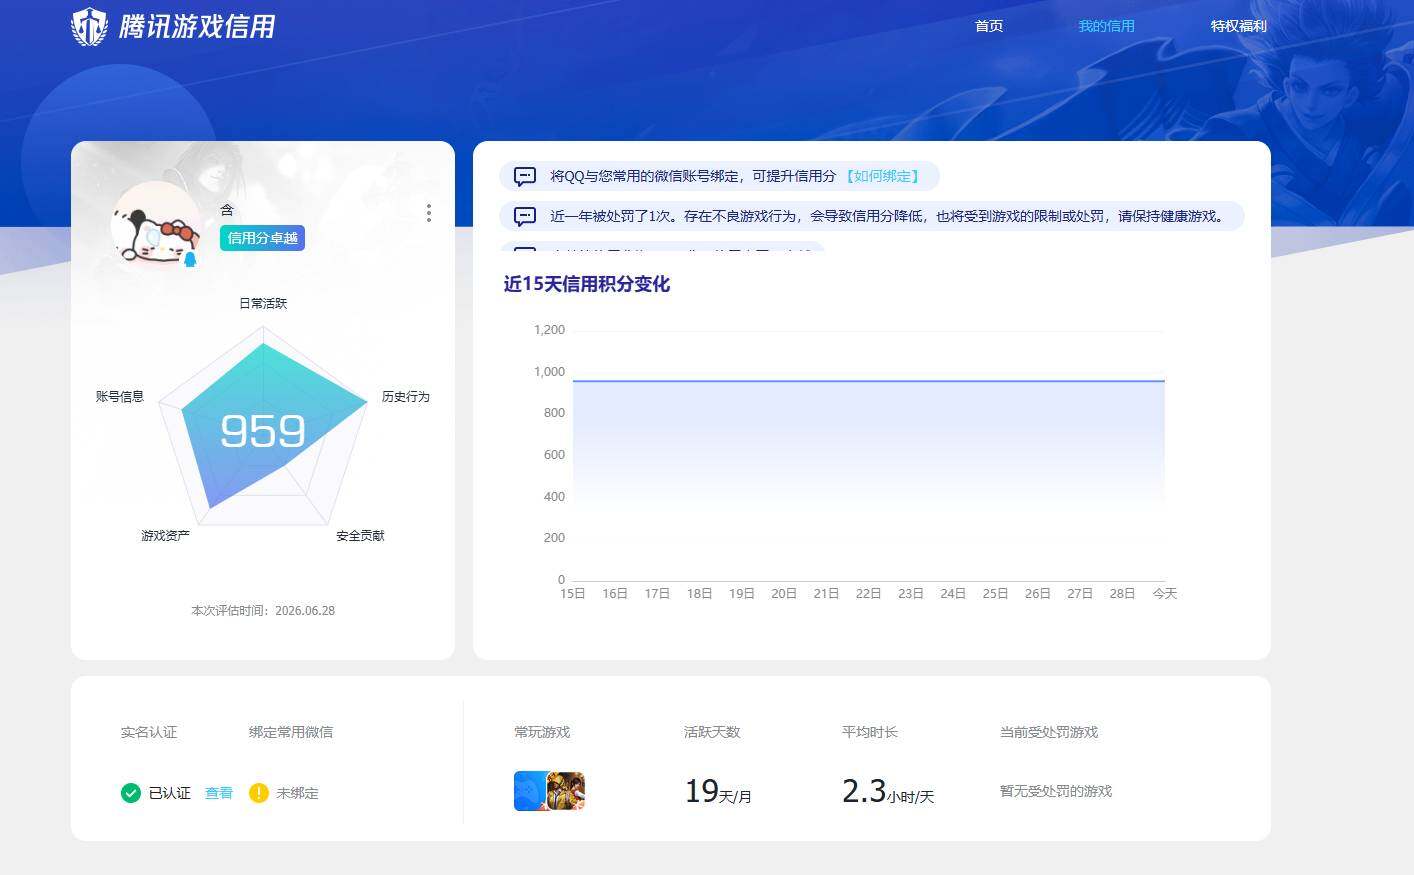The image size is (1414, 875).
Task: Click the 21日 chart axis label
Action: (826, 594)
